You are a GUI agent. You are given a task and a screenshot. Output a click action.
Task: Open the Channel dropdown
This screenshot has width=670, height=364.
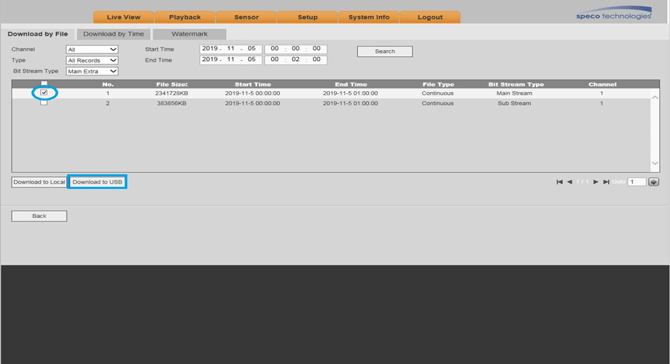pyautogui.click(x=92, y=50)
